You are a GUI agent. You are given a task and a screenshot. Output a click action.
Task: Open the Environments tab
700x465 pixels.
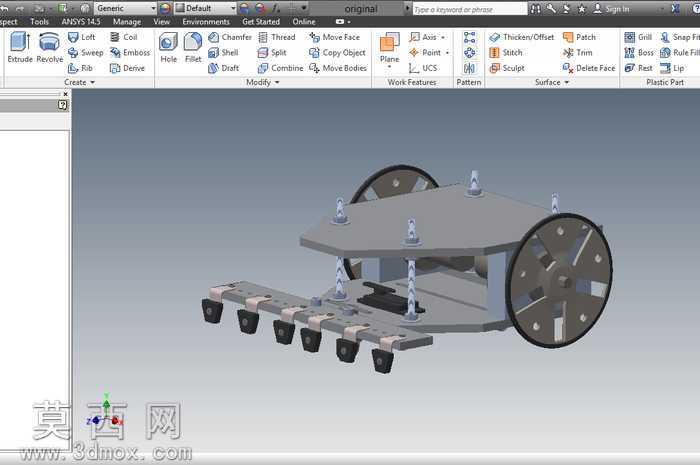point(206,21)
